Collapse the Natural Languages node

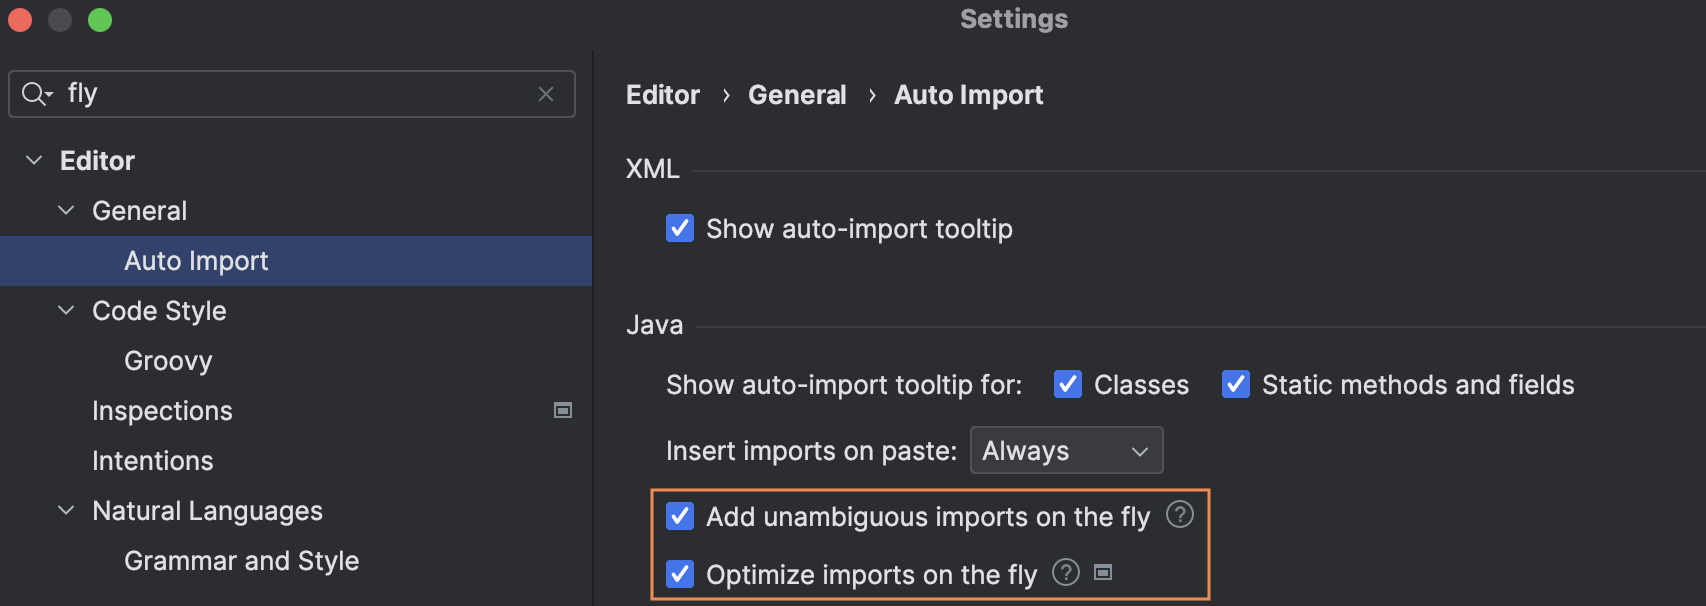(66, 511)
